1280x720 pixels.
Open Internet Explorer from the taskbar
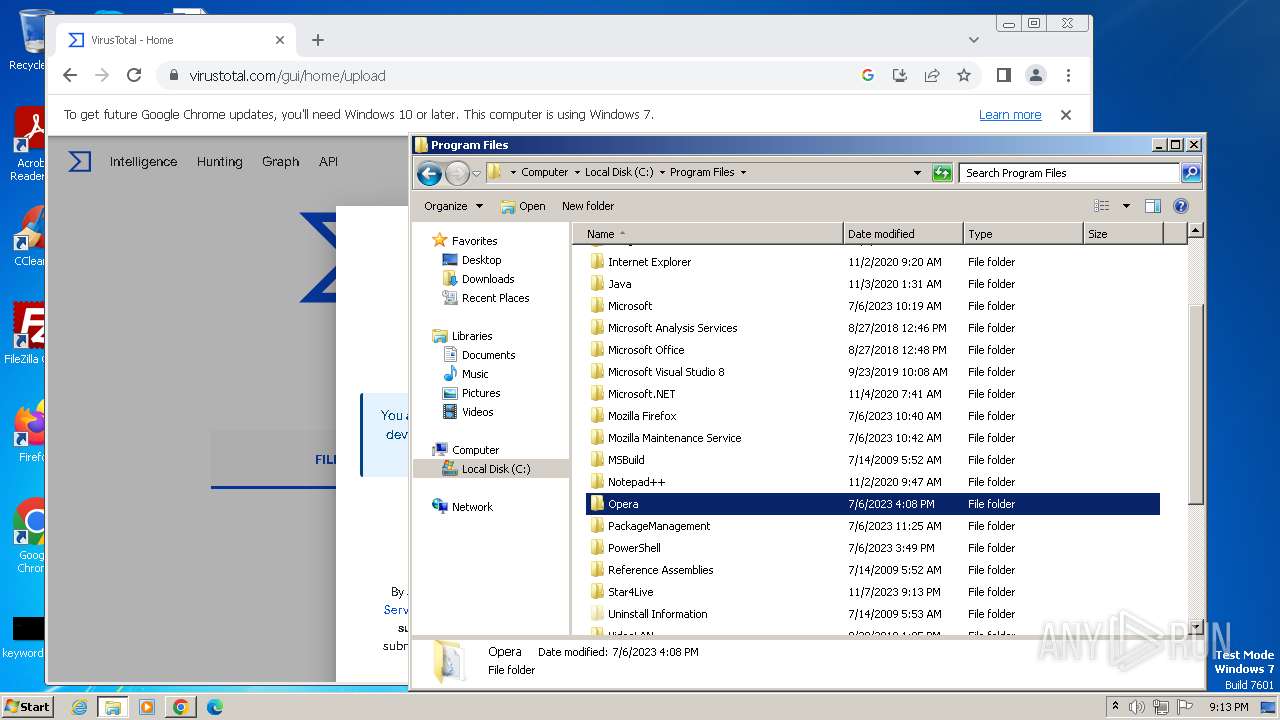click(x=79, y=707)
